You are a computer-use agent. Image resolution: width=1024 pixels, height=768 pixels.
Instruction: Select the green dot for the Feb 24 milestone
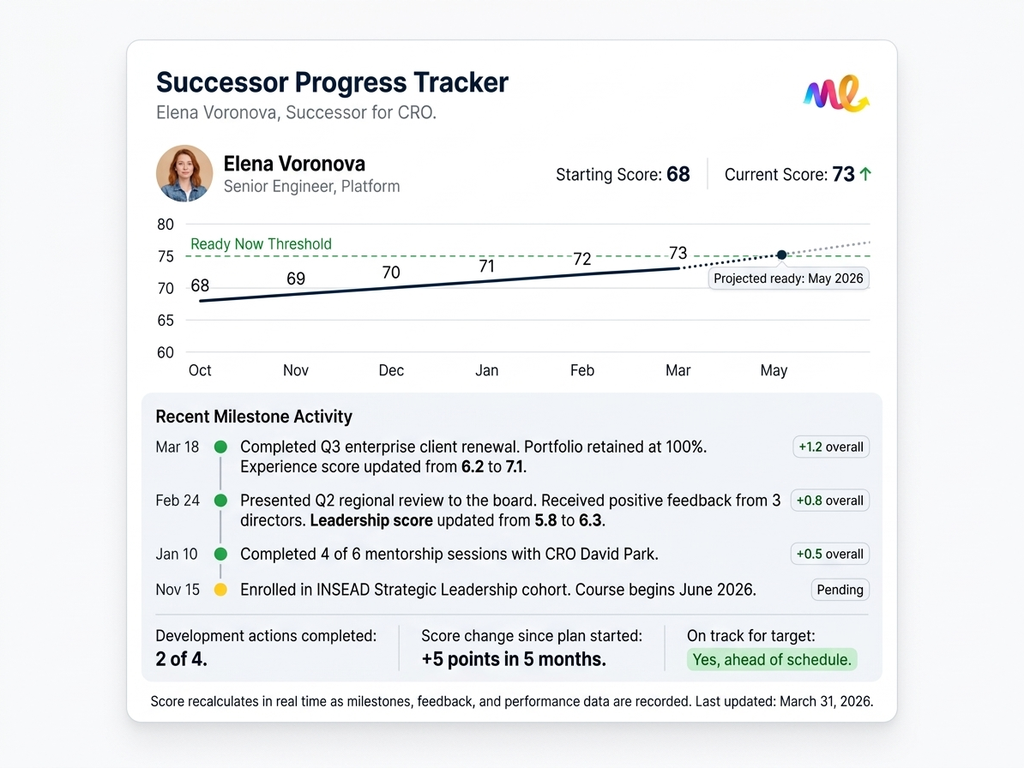[x=220, y=500]
